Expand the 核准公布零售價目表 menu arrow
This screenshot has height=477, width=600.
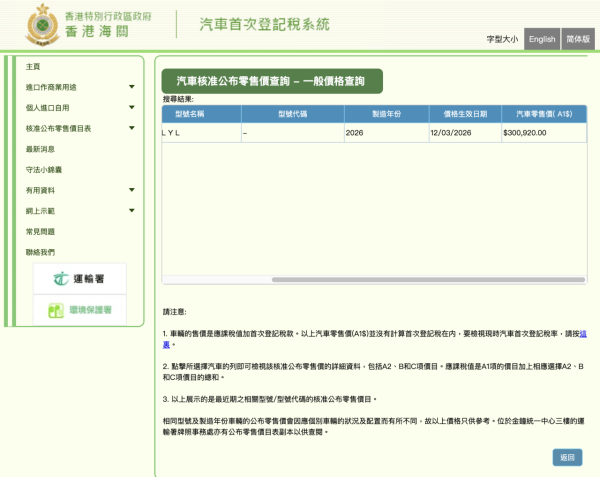pyautogui.click(x=132, y=128)
